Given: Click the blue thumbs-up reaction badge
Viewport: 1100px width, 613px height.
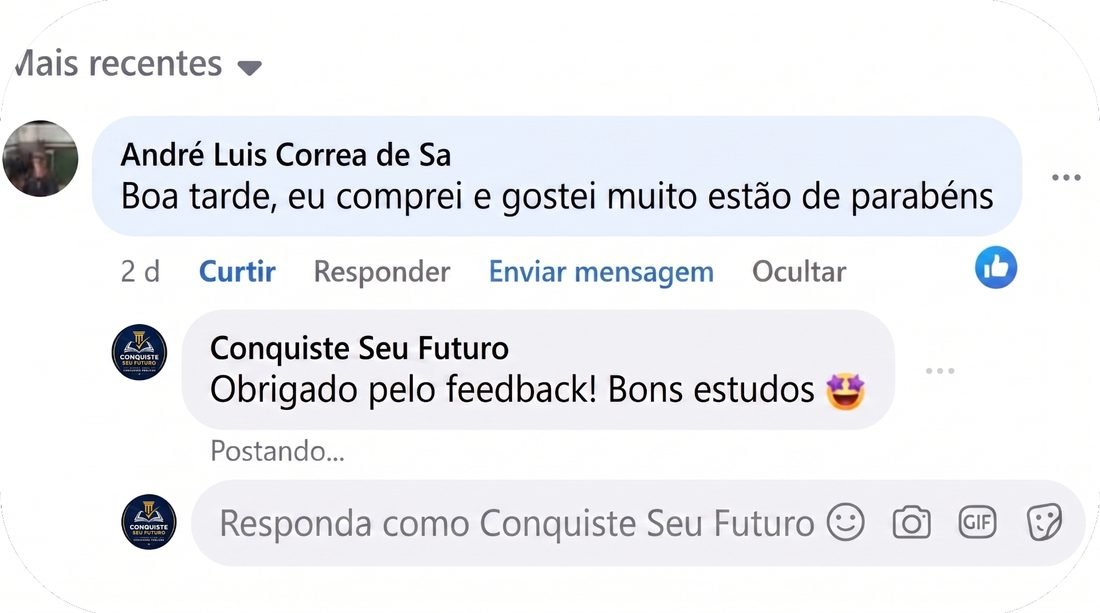Looking at the screenshot, I should tap(995, 267).
